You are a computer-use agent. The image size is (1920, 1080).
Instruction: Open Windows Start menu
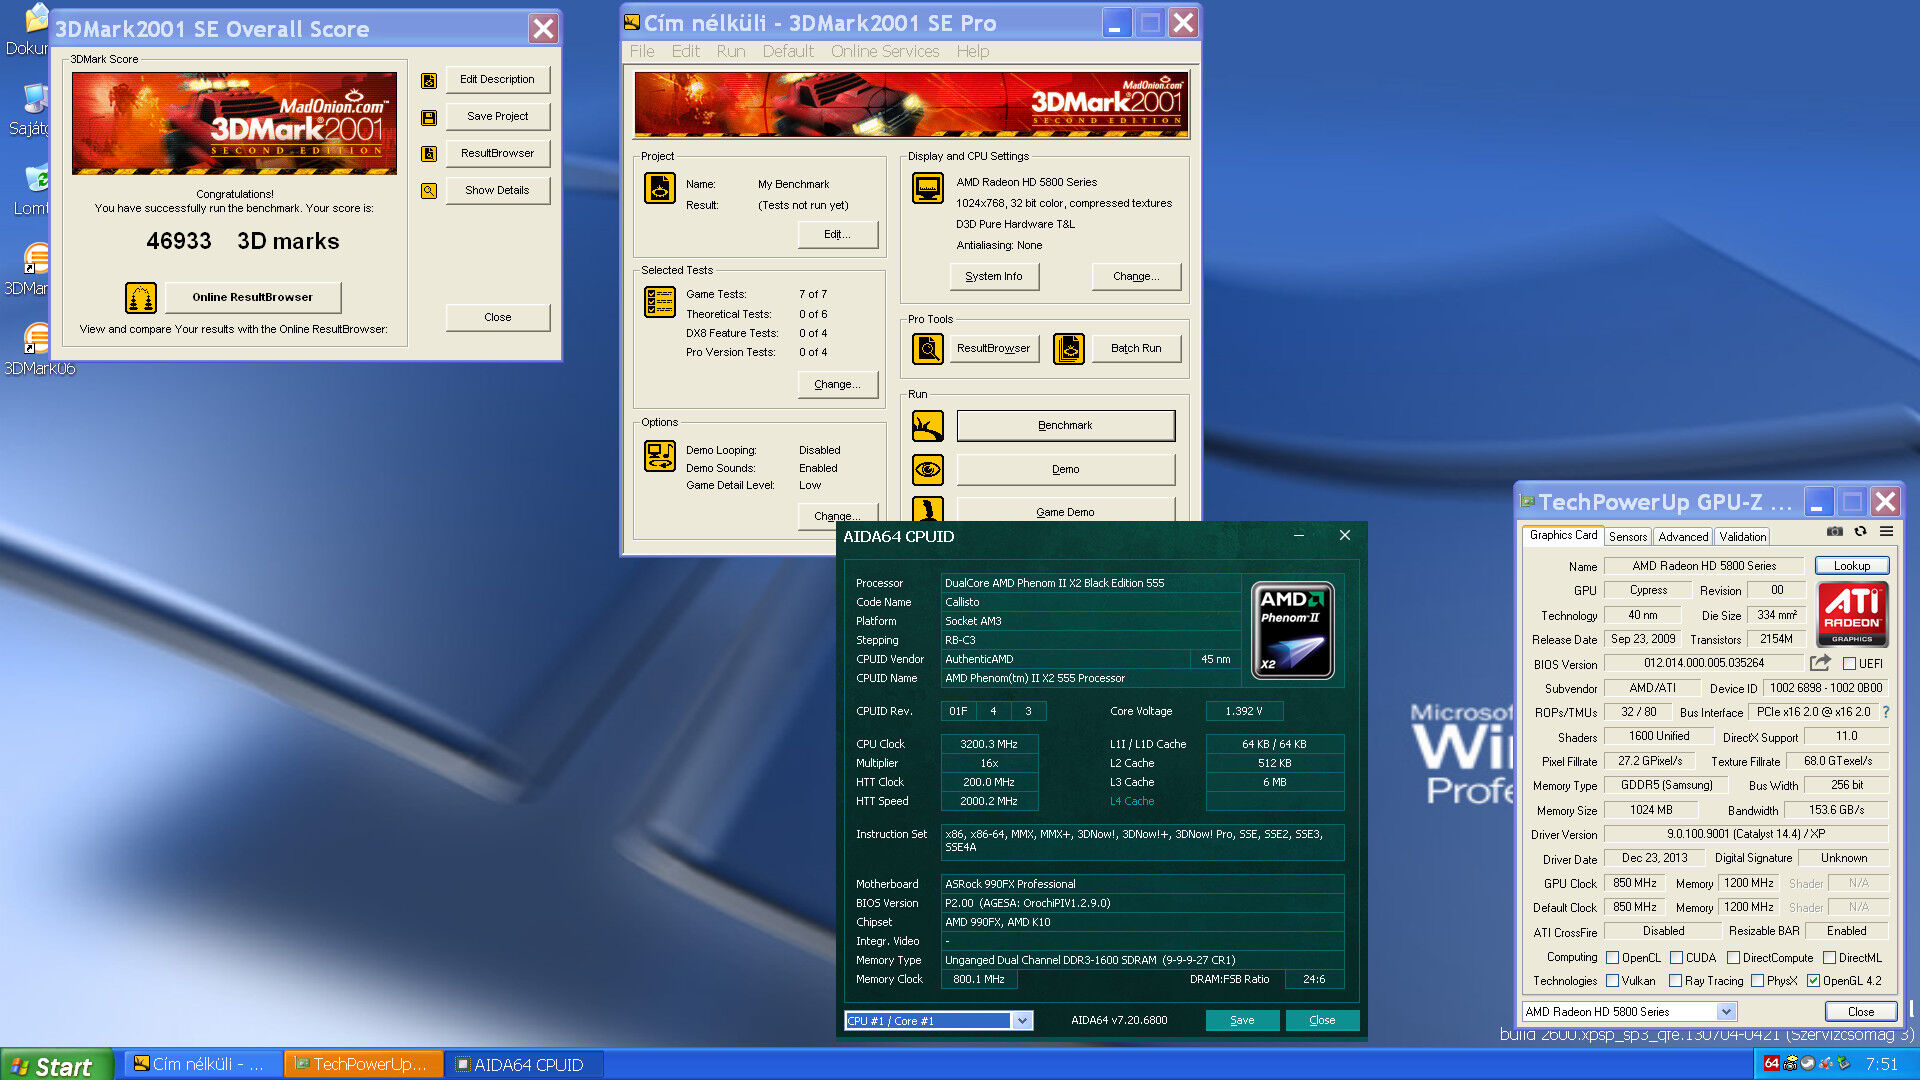tap(52, 1066)
